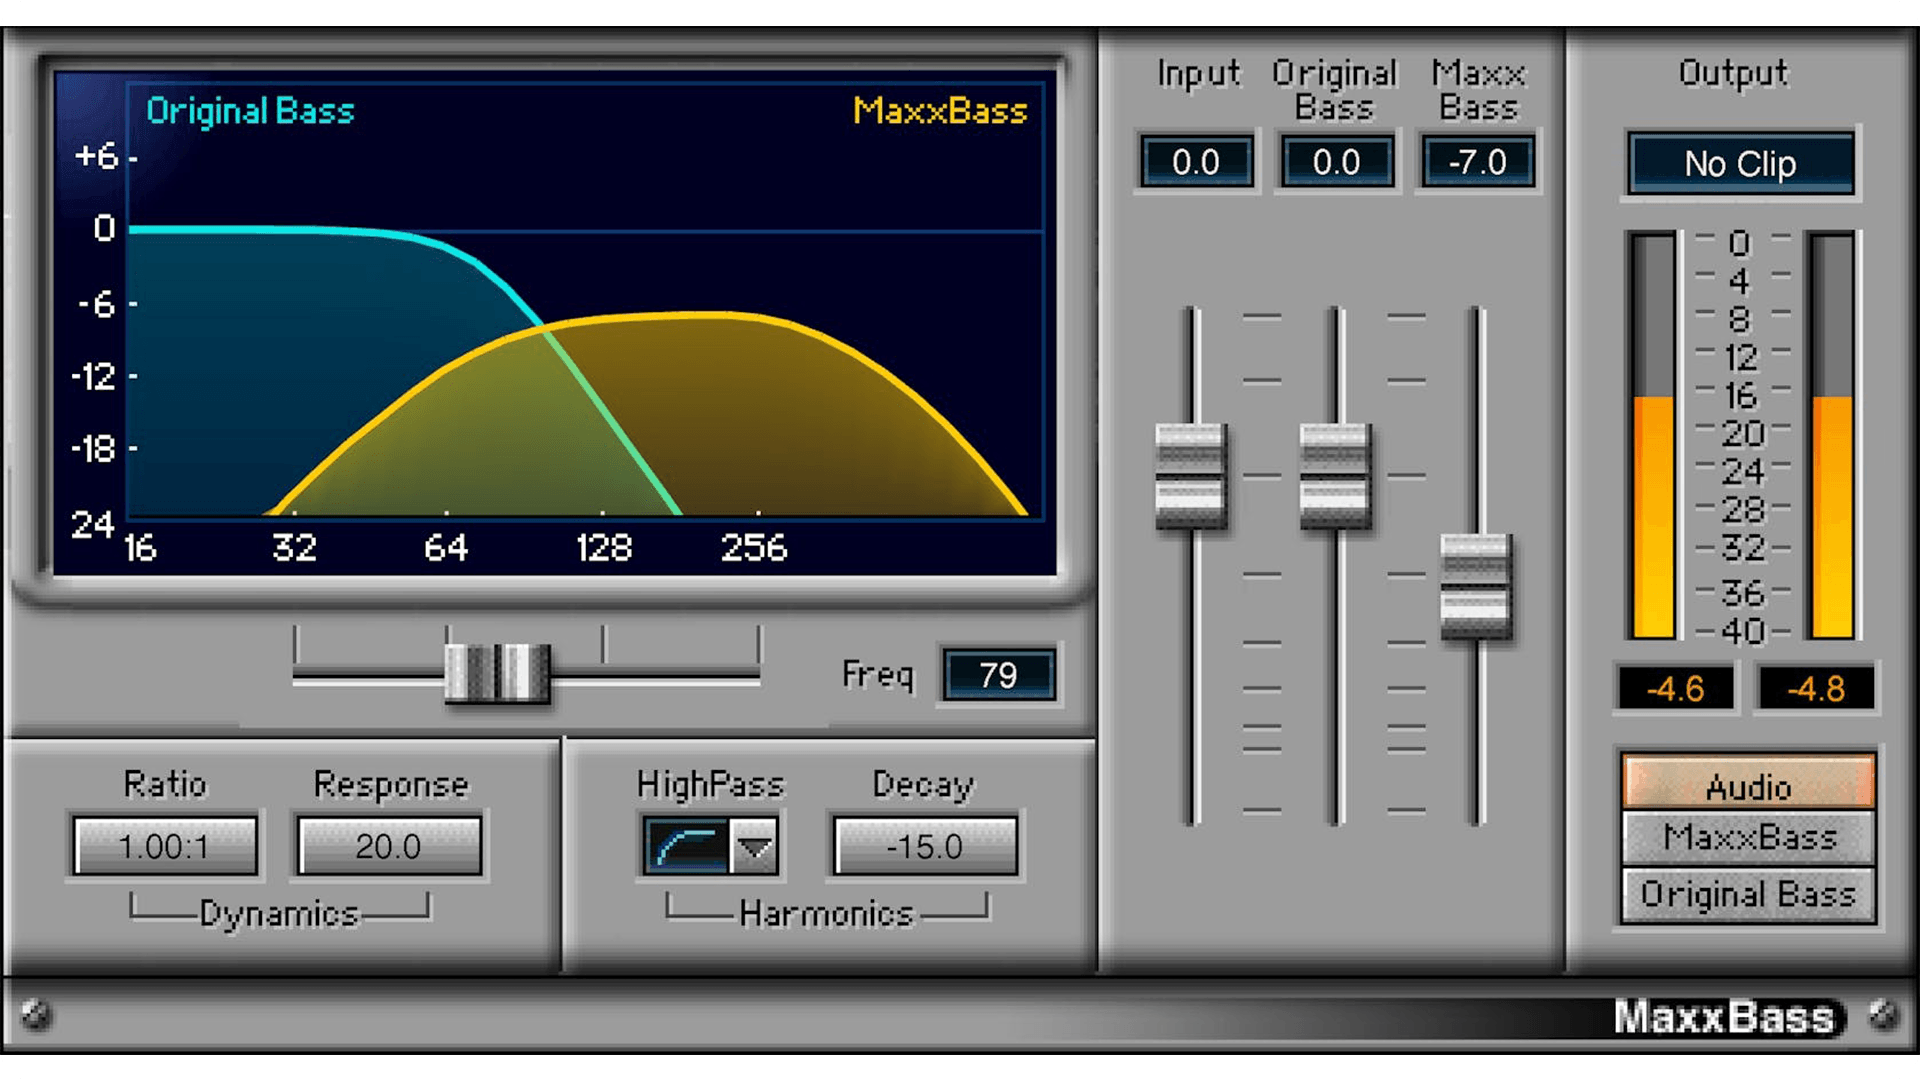Click the 256 Hz axis label
Screen dimensions: 1920x1080
tap(754, 548)
